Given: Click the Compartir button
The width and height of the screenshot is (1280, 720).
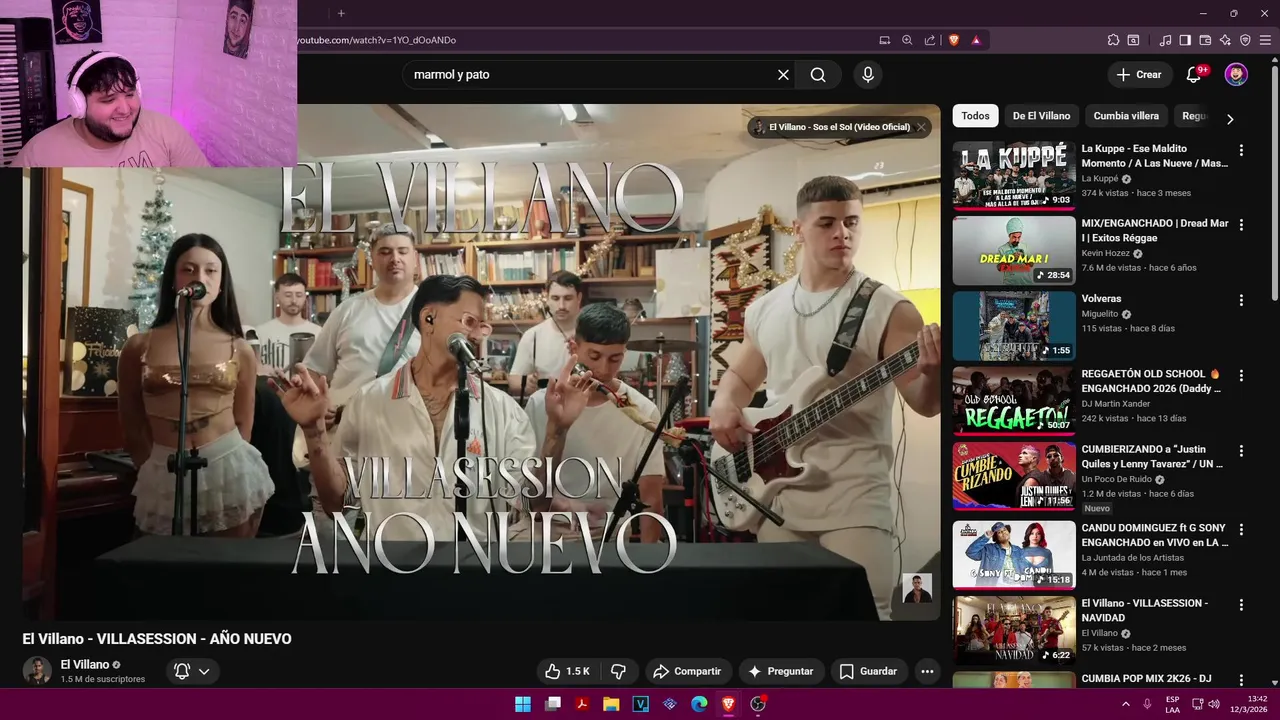Looking at the screenshot, I should tap(686, 671).
